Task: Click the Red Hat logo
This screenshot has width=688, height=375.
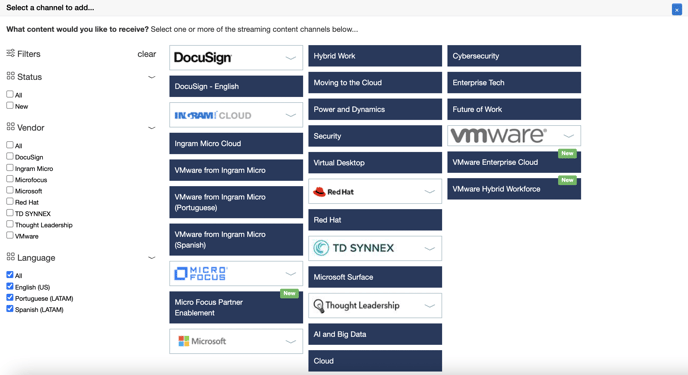Action: tap(333, 192)
